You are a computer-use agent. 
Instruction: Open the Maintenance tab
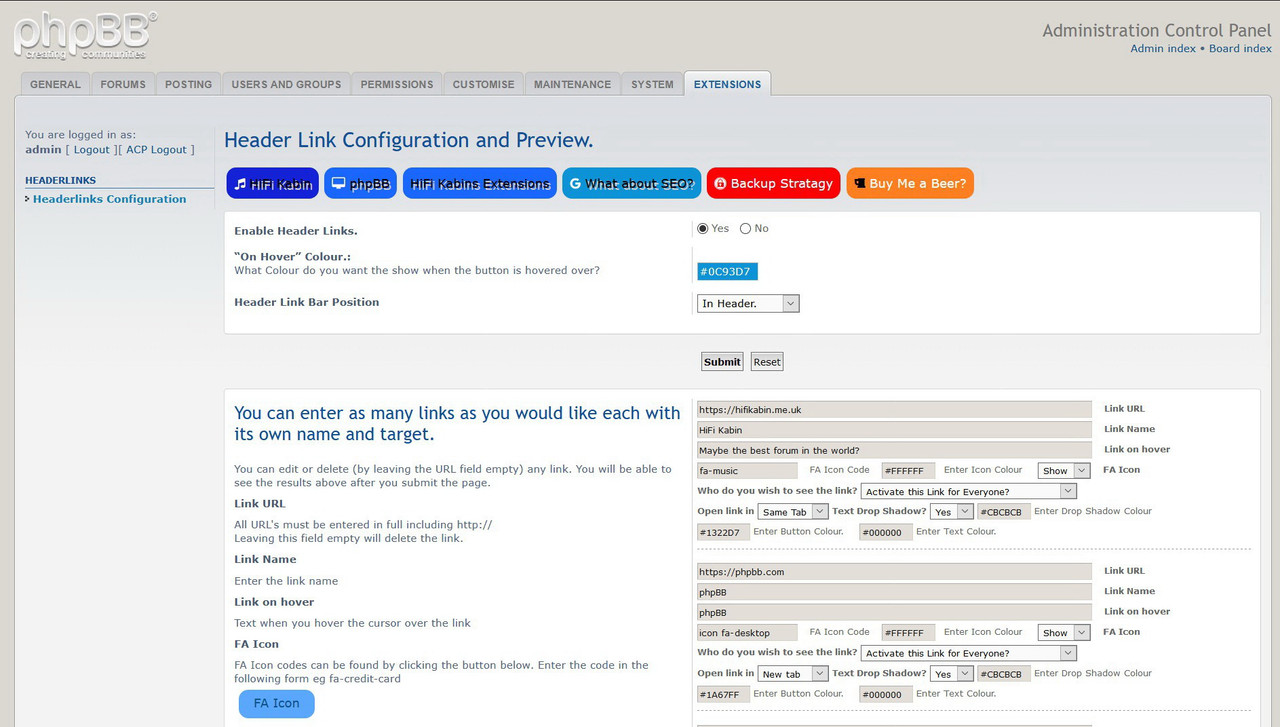tap(572, 84)
